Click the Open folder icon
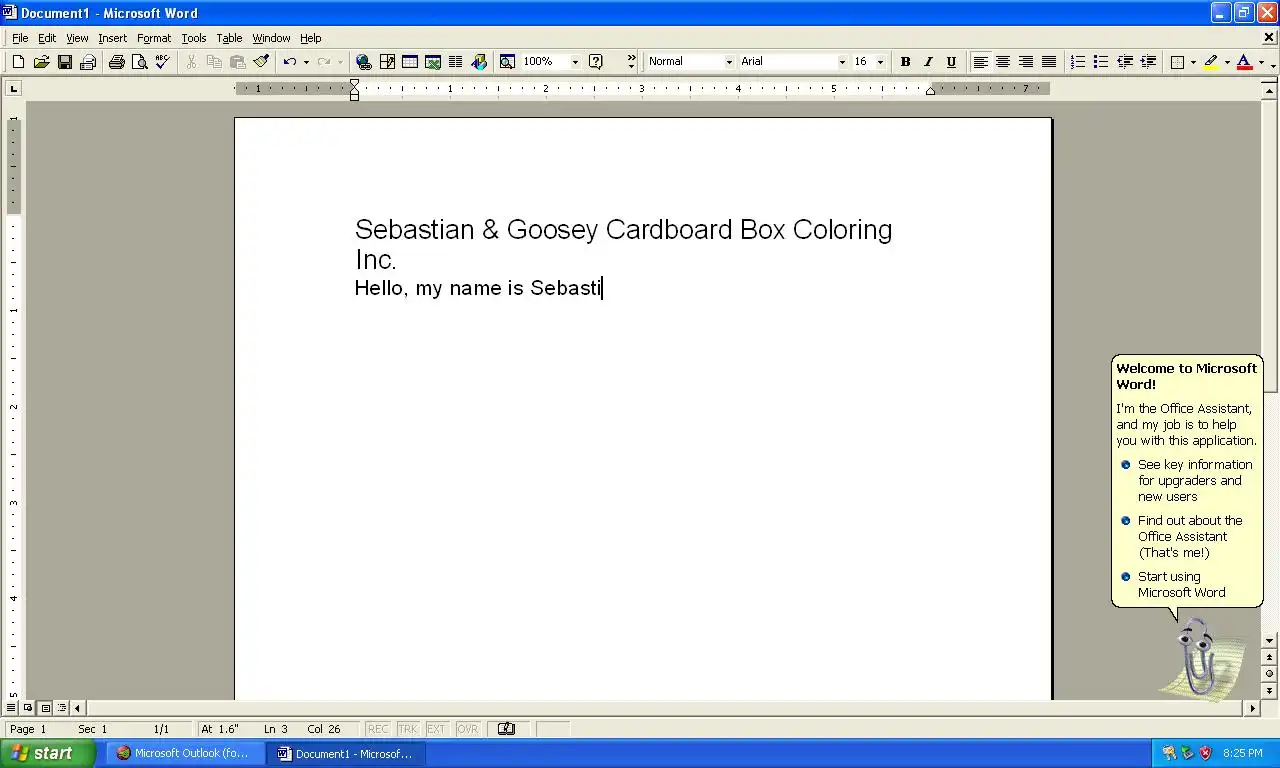Screen dimensions: 1280x768 pos(41,62)
